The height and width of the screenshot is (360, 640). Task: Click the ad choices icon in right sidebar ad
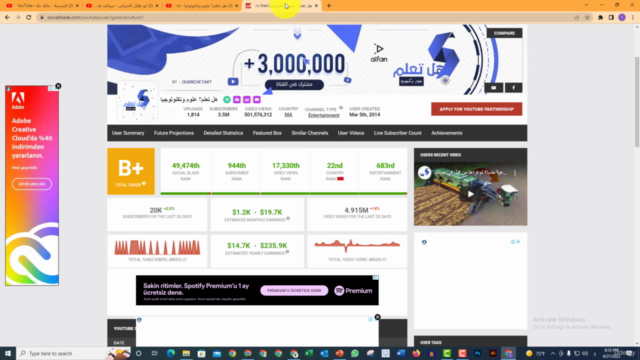(513, 242)
